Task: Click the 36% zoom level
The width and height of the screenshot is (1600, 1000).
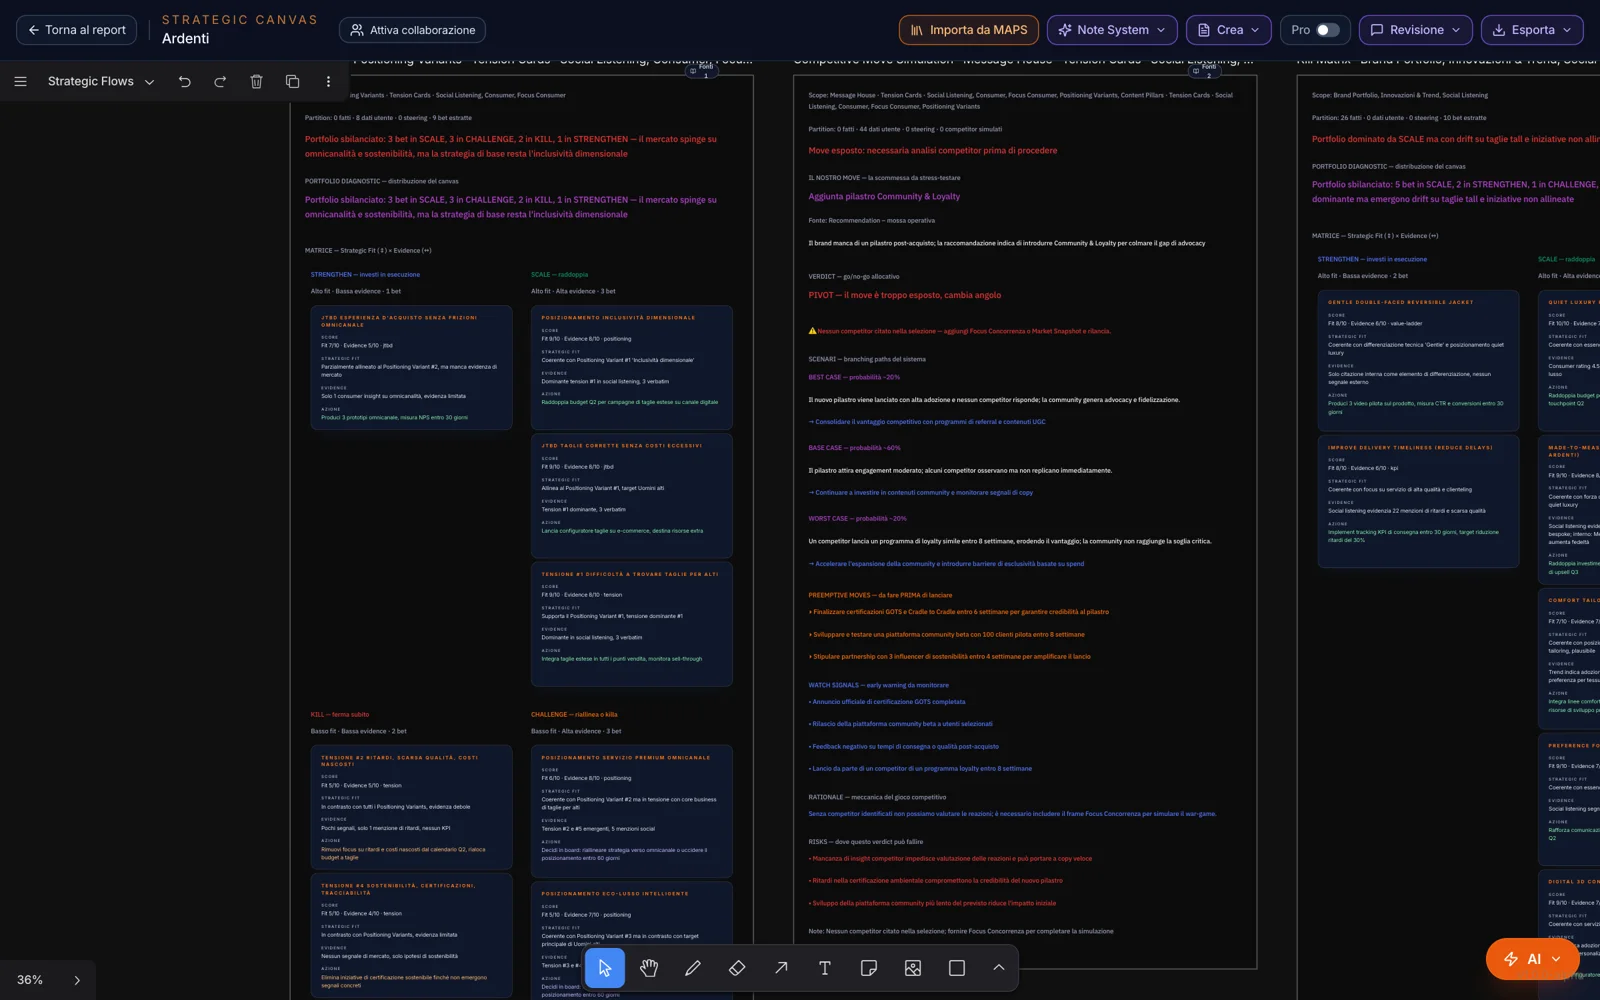Action: click(30, 980)
